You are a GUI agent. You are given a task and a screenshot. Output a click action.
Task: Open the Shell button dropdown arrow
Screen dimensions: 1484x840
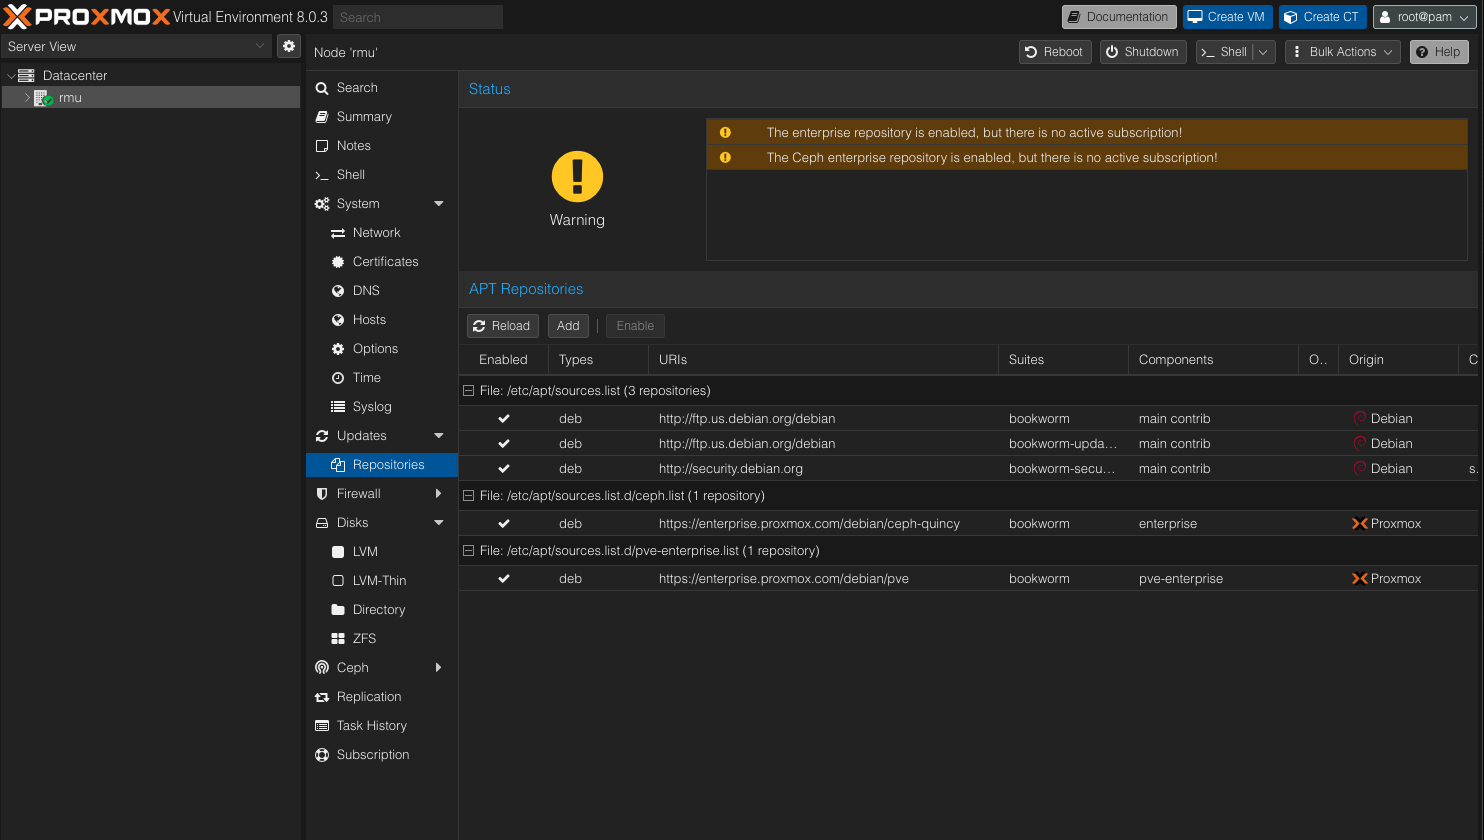1263,52
